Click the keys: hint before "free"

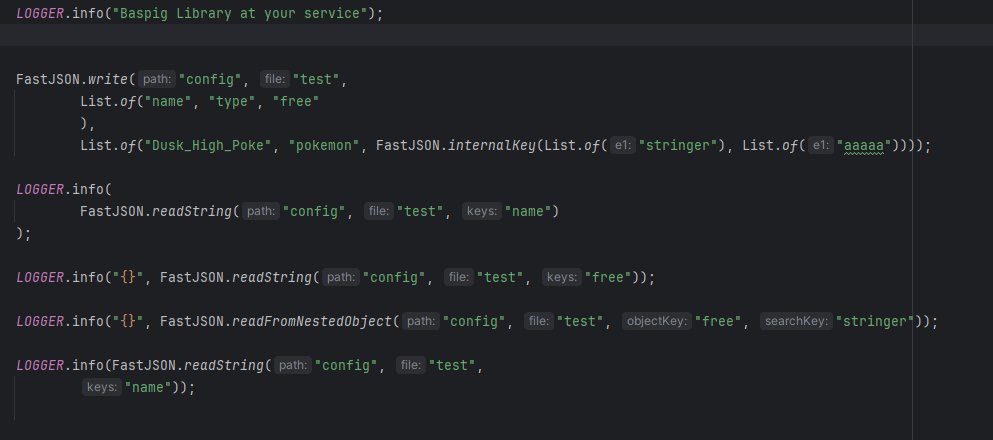pos(562,277)
